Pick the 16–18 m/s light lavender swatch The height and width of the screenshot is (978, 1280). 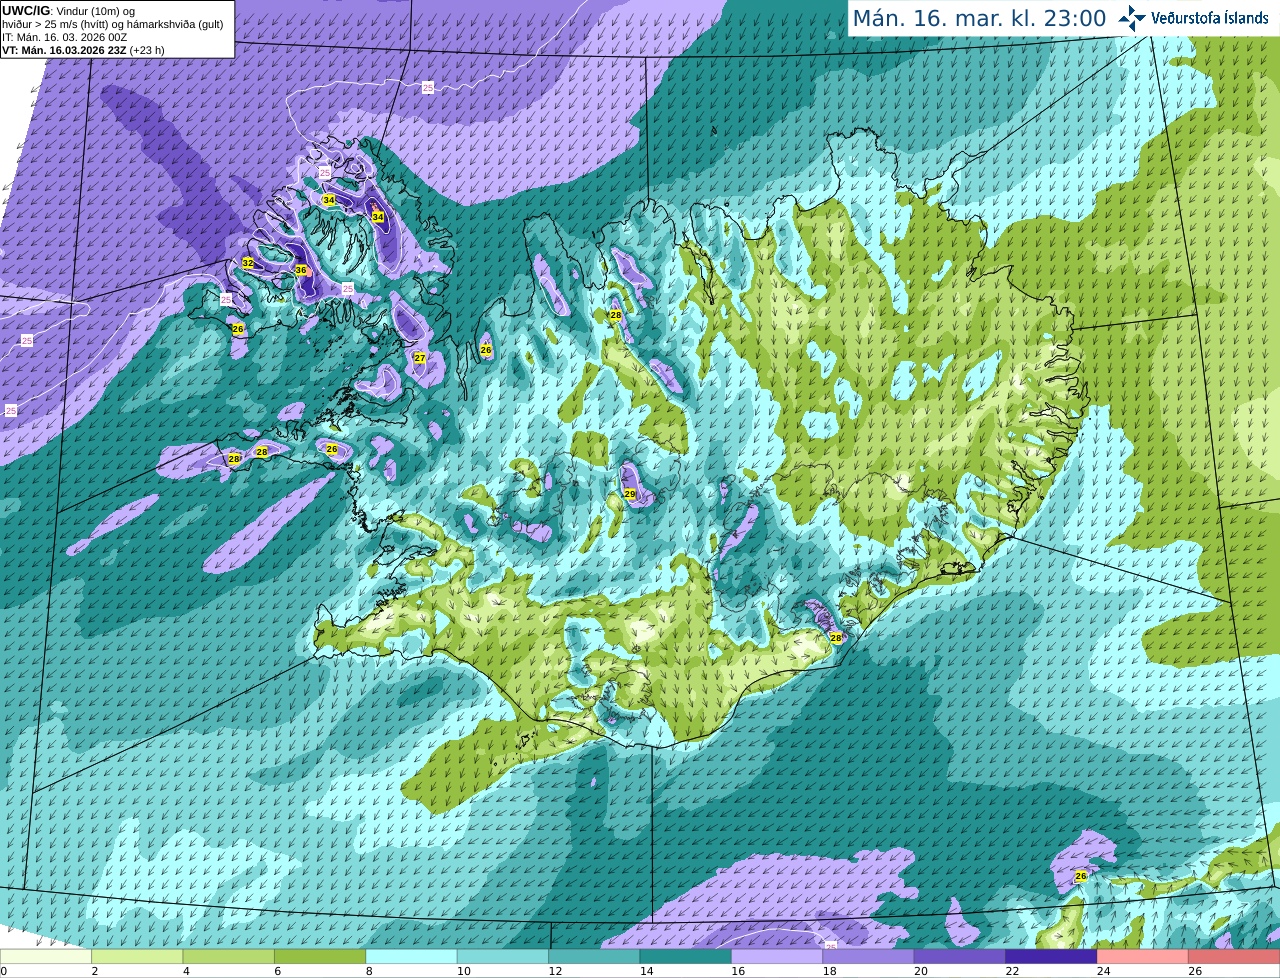click(x=777, y=957)
